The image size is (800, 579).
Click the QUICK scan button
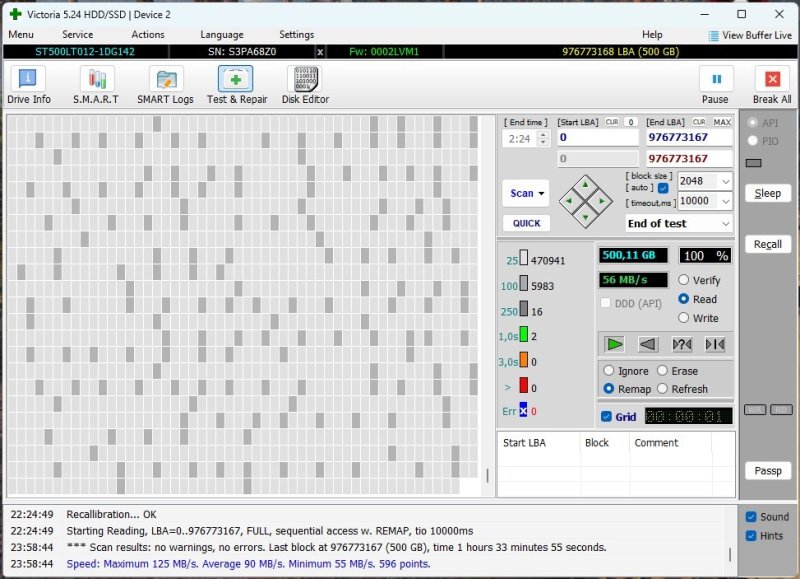click(x=526, y=223)
